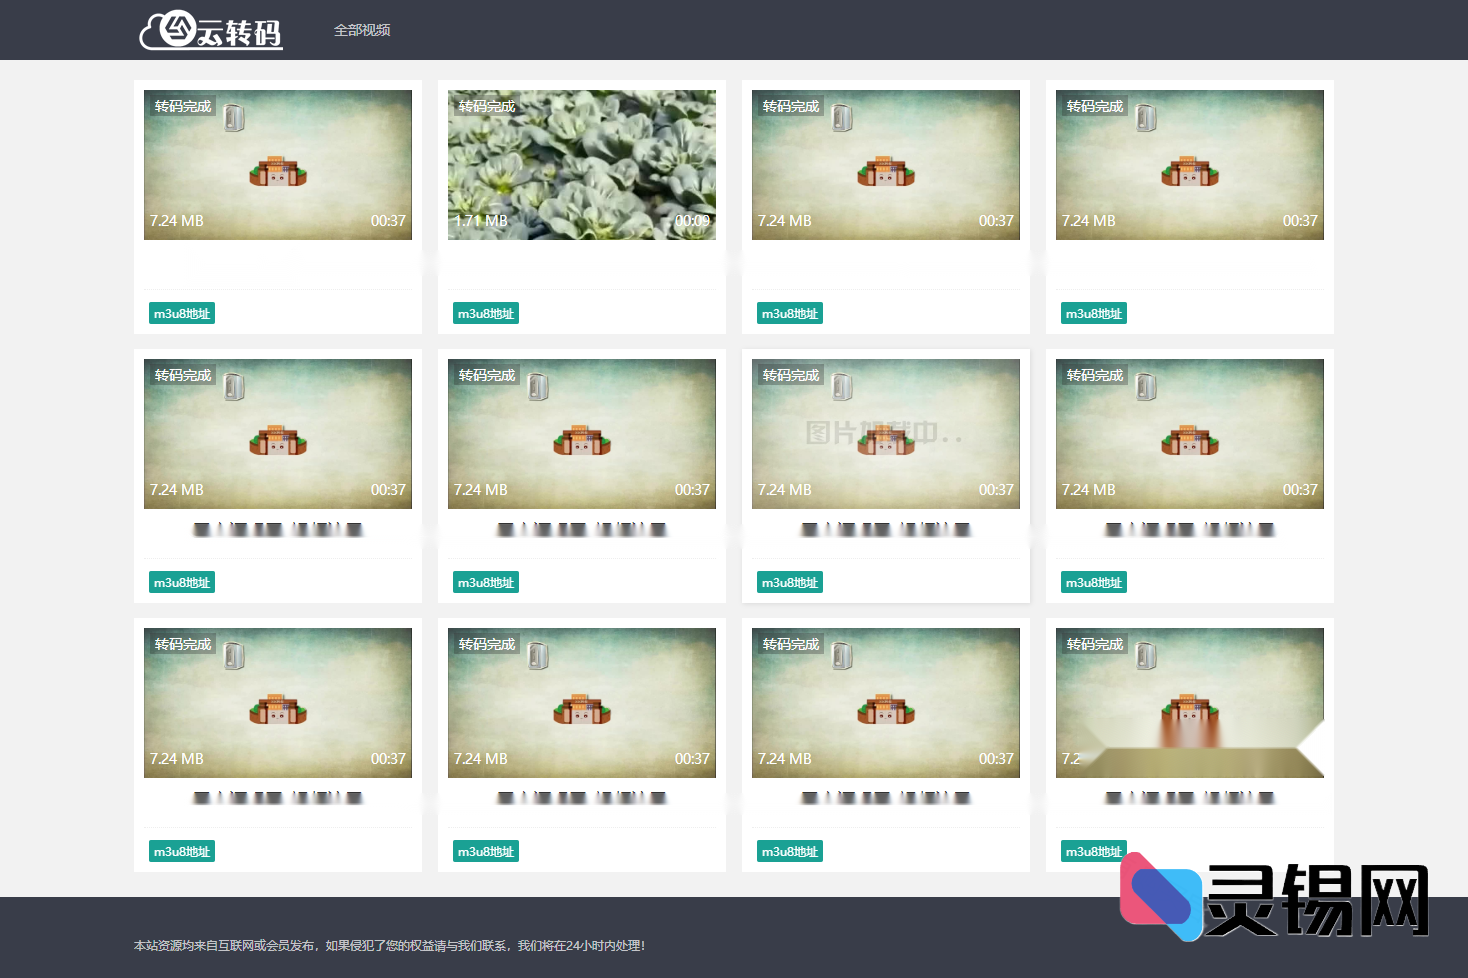The width and height of the screenshot is (1468, 978).
Task: Click the 灵锡网 watermark logo
Action: pos(1275,898)
